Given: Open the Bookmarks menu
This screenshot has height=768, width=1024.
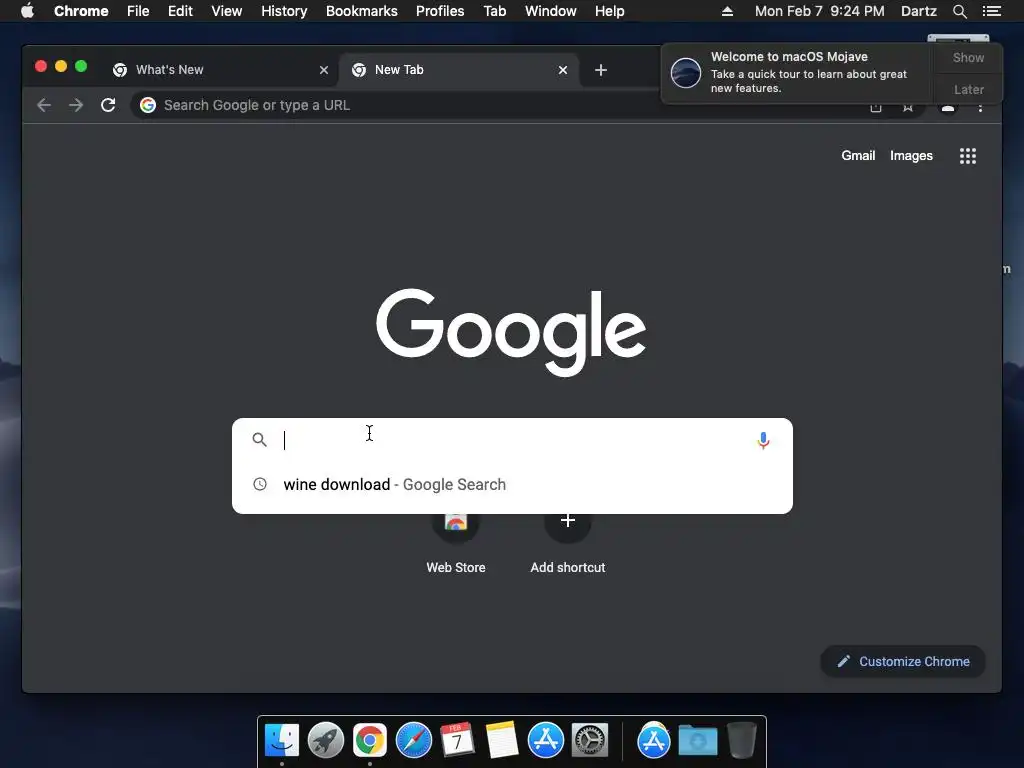Looking at the screenshot, I should click(x=362, y=11).
